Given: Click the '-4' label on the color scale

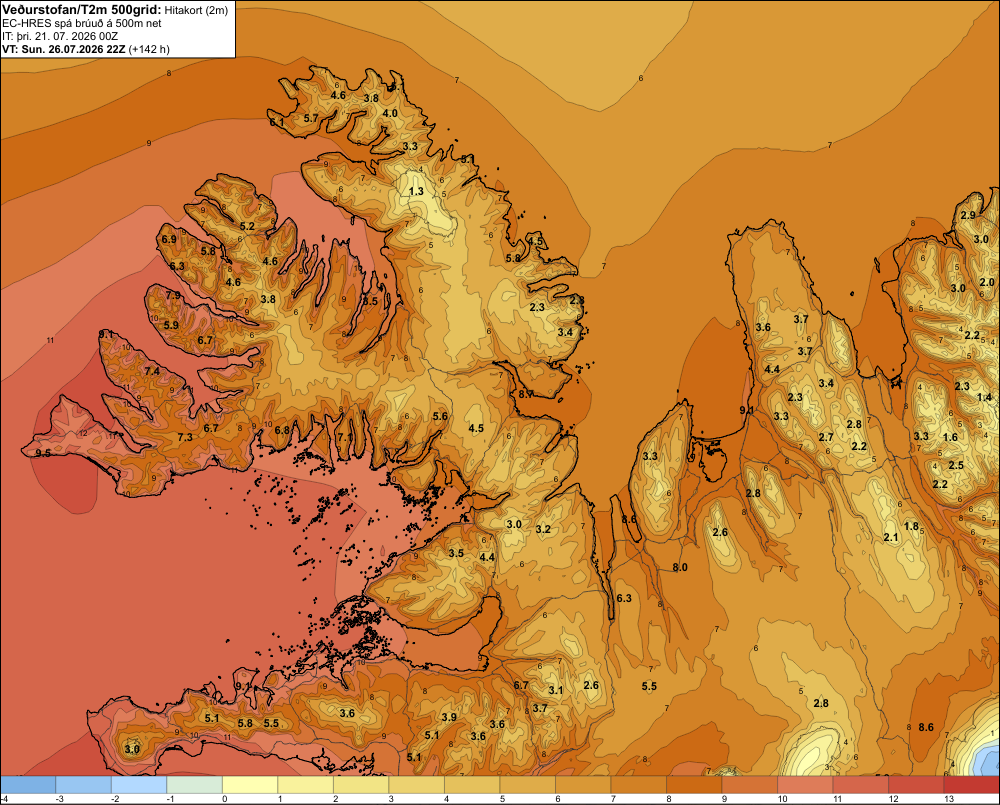Looking at the screenshot, I should pos(4,799).
